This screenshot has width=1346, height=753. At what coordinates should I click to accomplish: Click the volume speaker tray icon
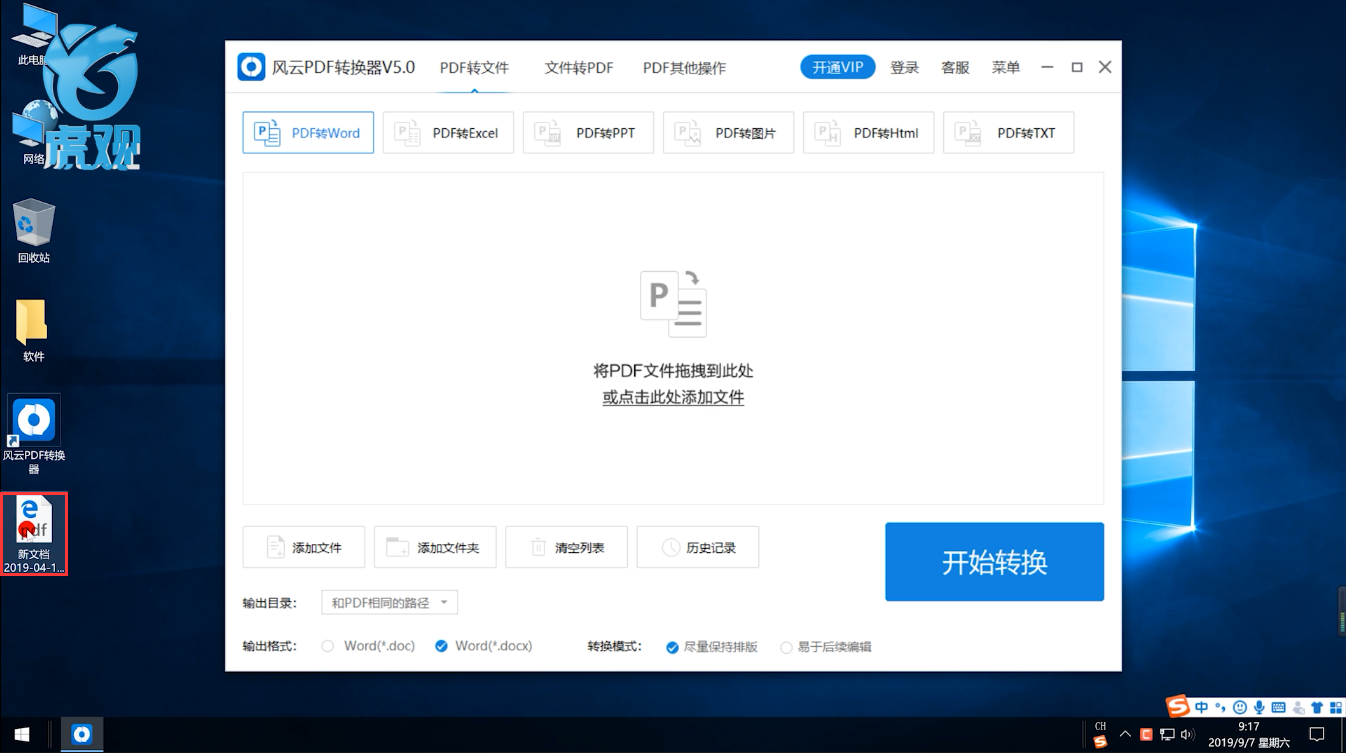click(x=1187, y=735)
